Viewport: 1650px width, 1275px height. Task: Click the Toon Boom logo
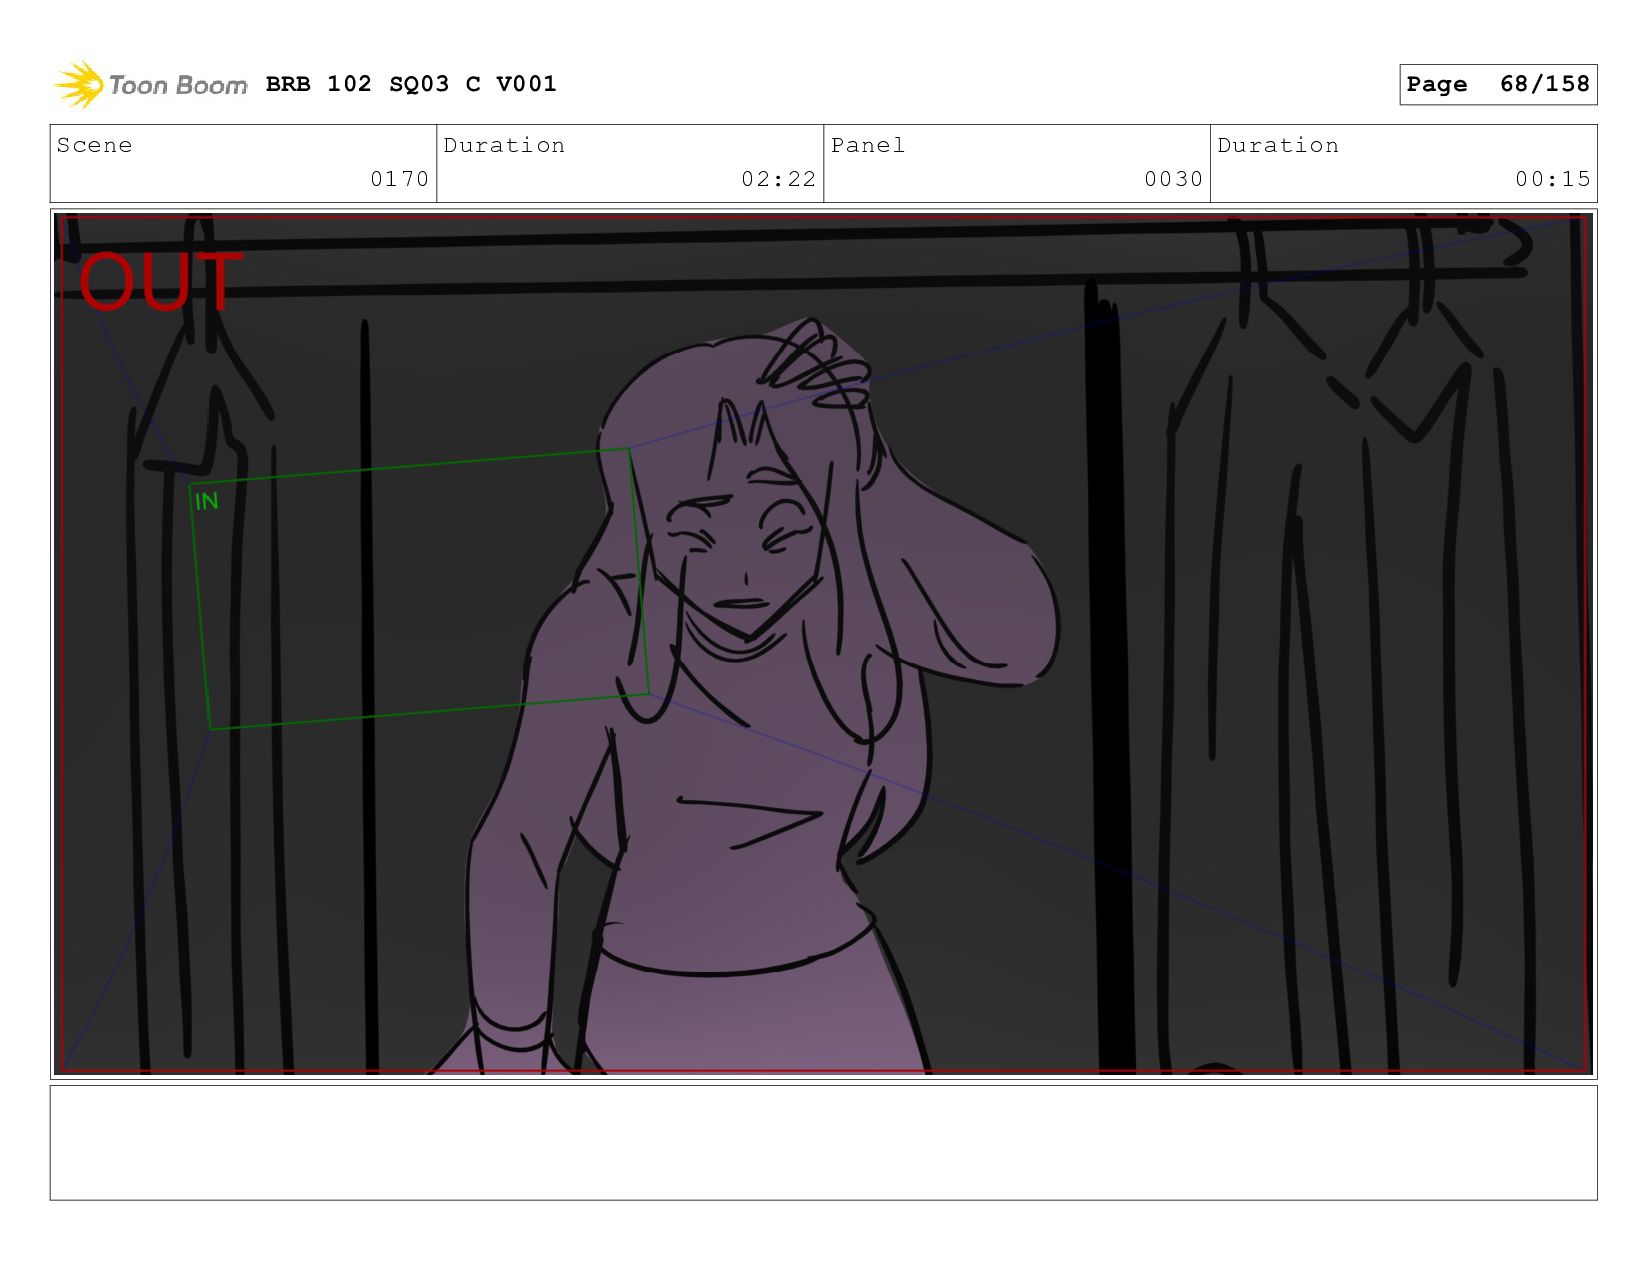coord(150,85)
